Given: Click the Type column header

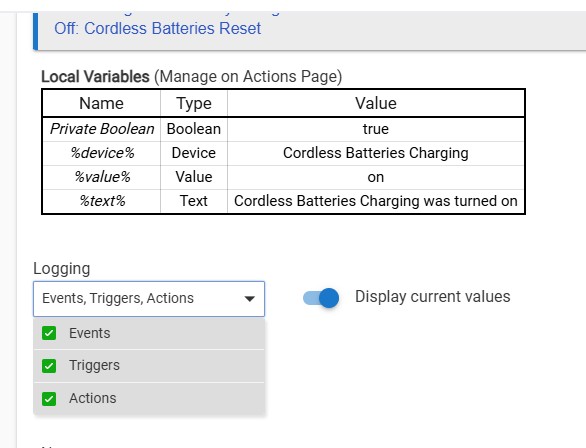Looking at the screenshot, I should (194, 103).
